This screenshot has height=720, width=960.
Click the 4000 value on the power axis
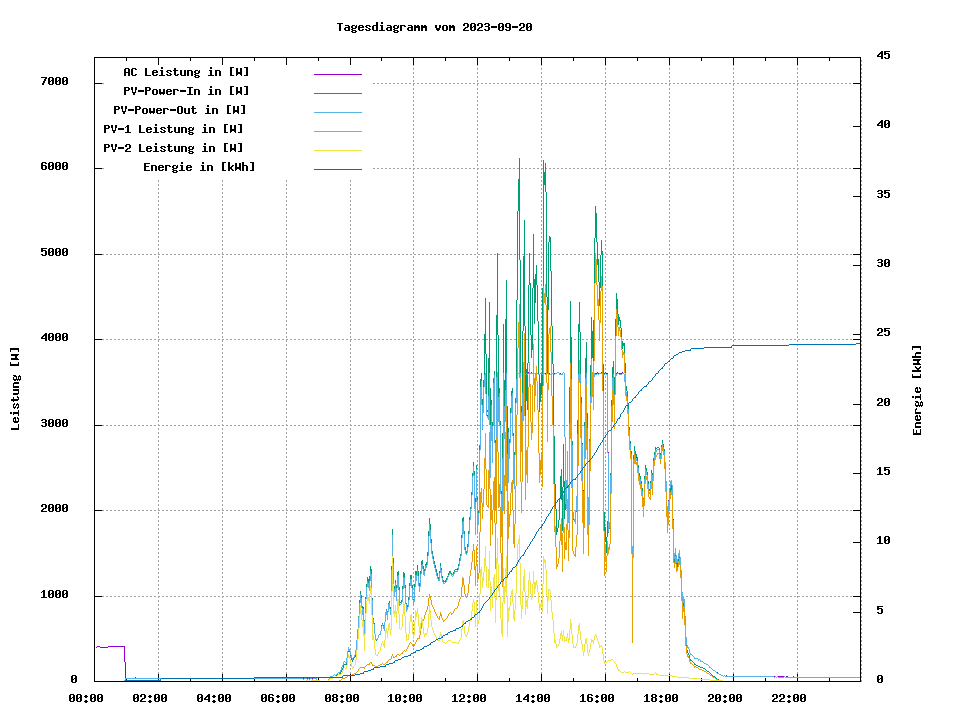click(54, 338)
